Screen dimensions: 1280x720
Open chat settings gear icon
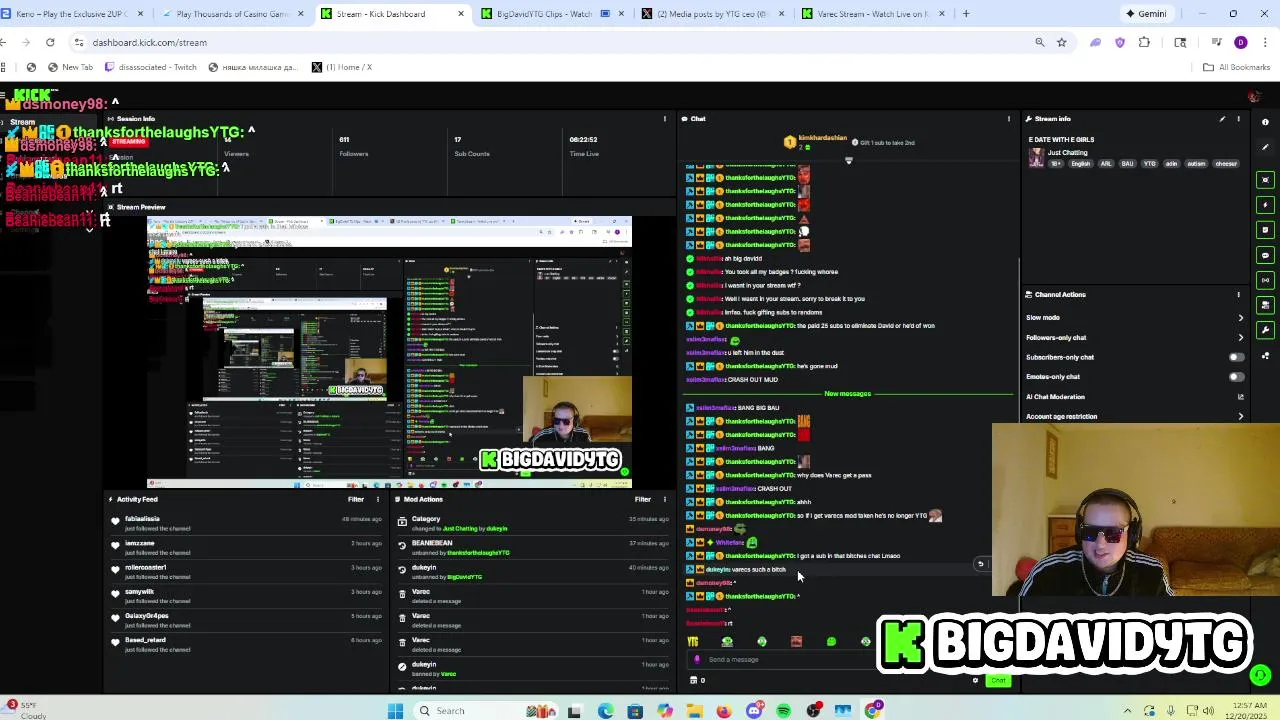pyautogui.click(x=975, y=680)
